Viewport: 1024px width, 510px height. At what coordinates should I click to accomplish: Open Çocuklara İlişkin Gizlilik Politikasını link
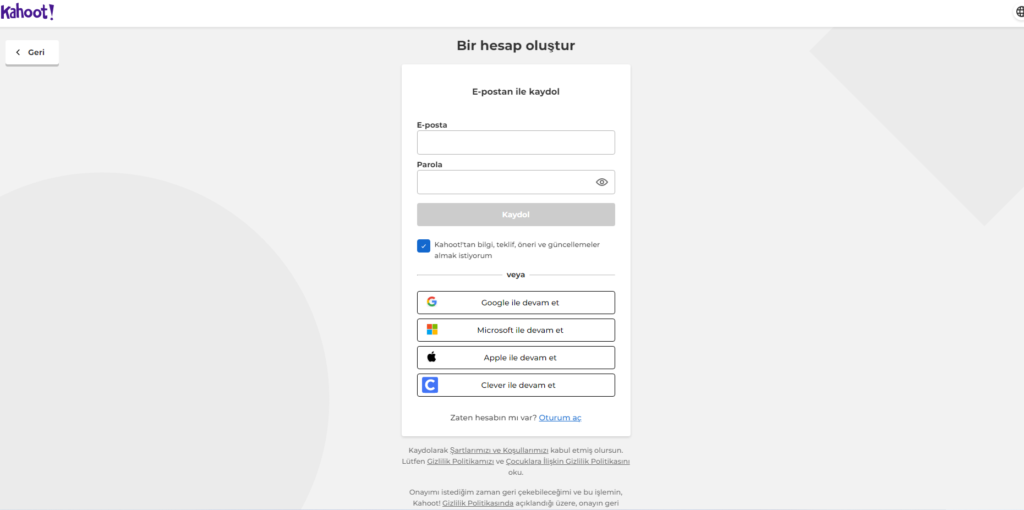(x=568, y=461)
